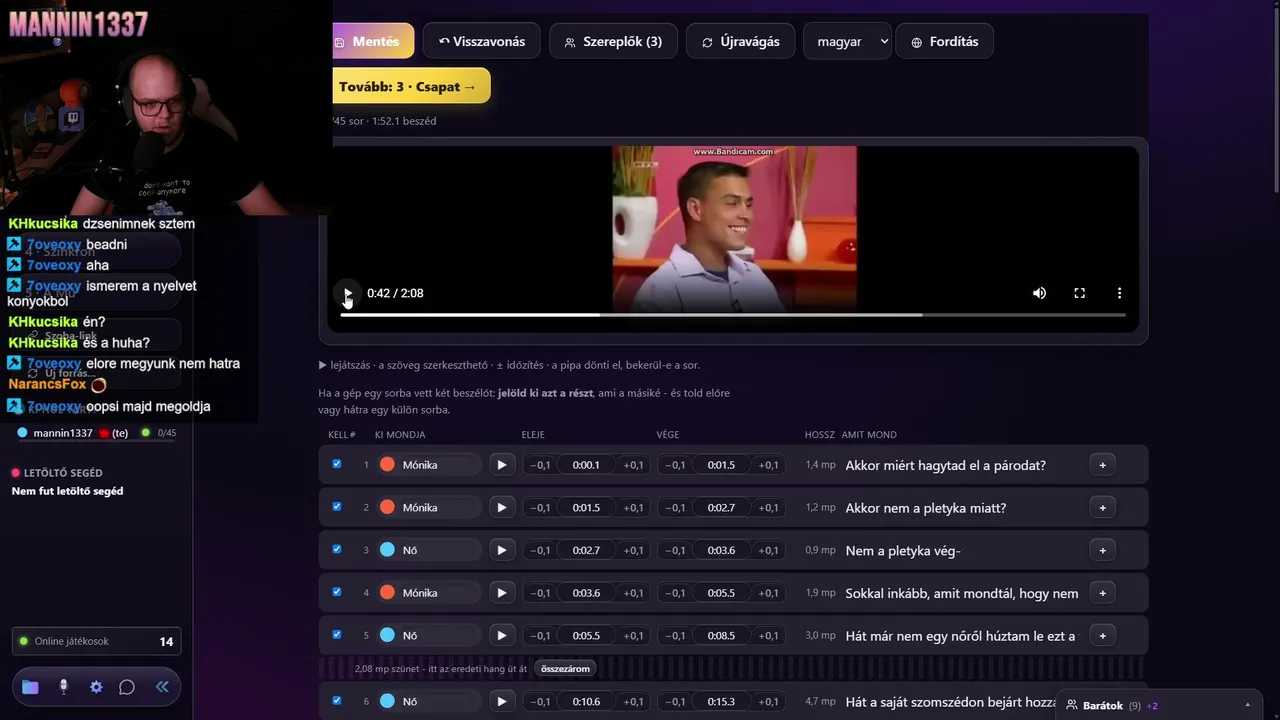Click the plus button on row 4

pos(1102,593)
